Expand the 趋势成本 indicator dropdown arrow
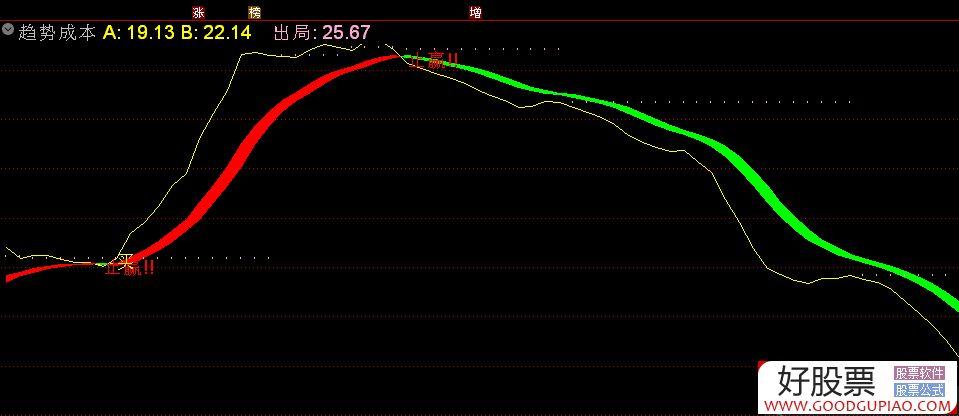Image resolution: width=959 pixels, height=416 pixels. 8,29
